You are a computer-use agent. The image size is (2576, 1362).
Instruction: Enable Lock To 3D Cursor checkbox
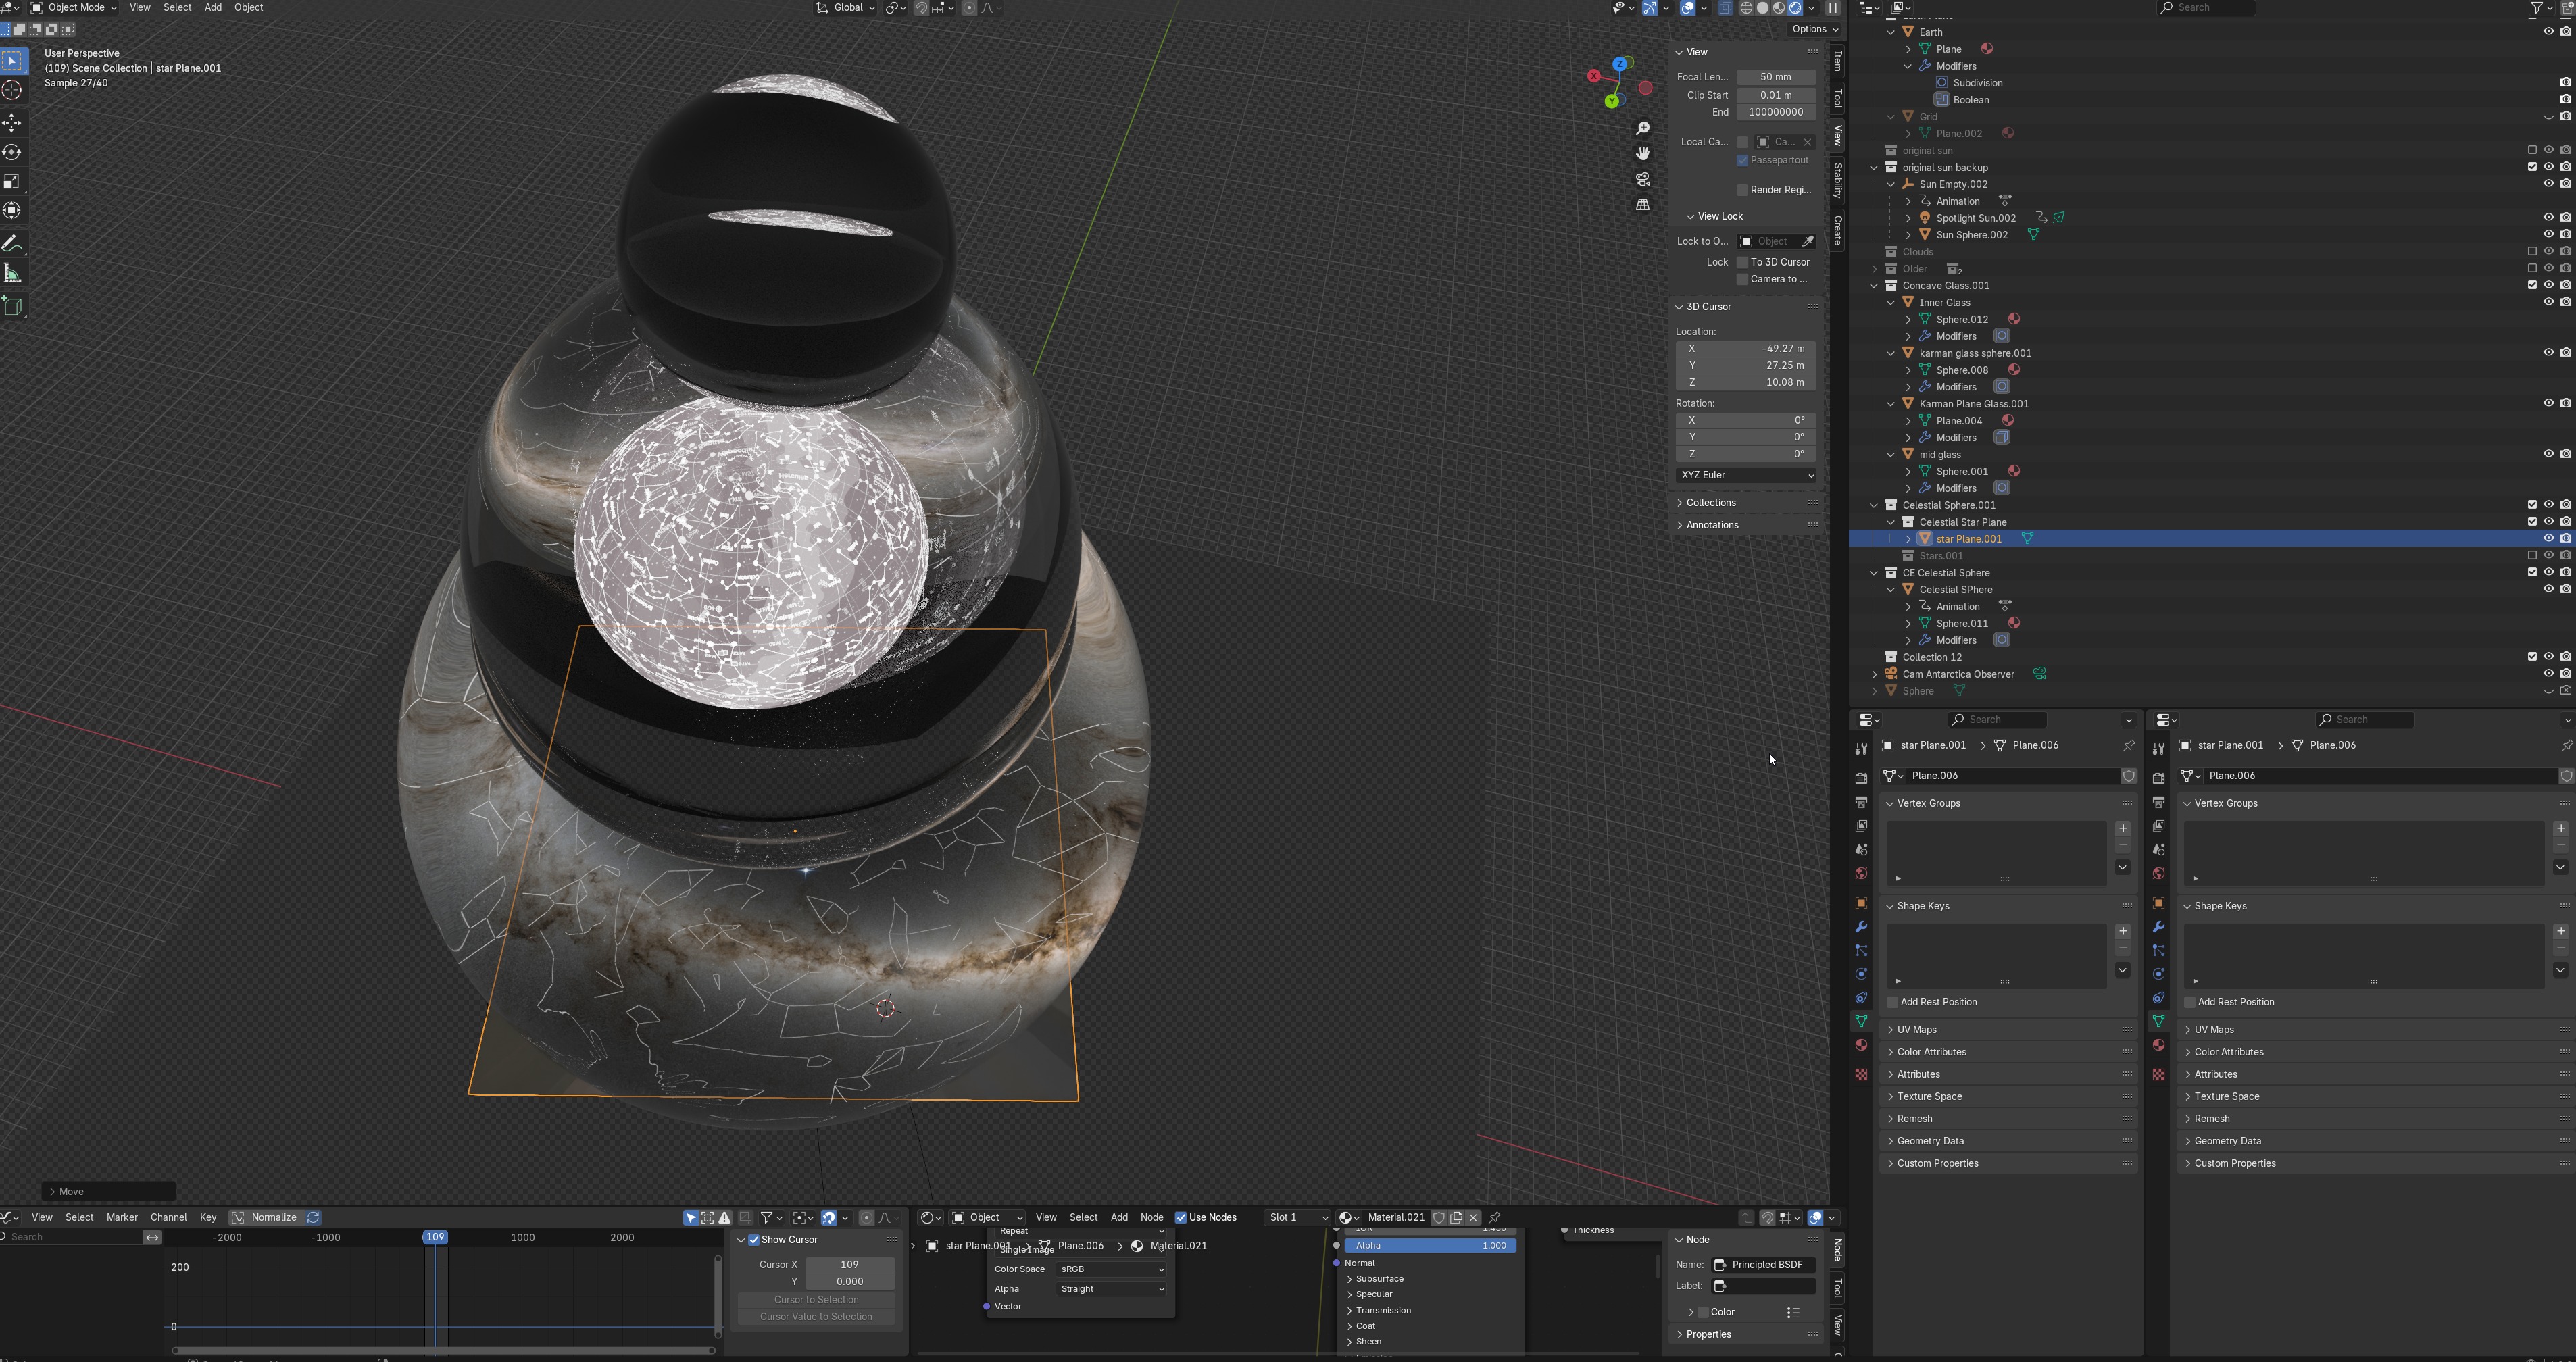pyautogui.click(x=1742, y=262)
